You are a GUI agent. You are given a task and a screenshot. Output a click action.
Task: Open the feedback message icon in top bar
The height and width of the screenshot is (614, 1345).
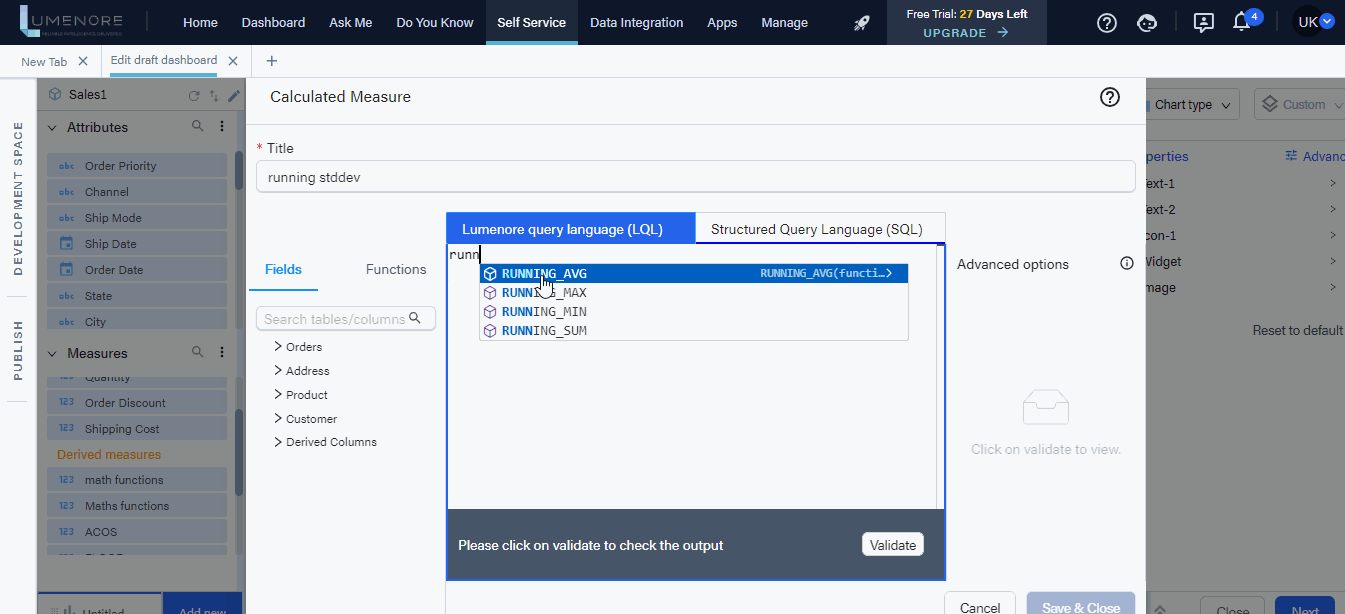[1202, 22]
